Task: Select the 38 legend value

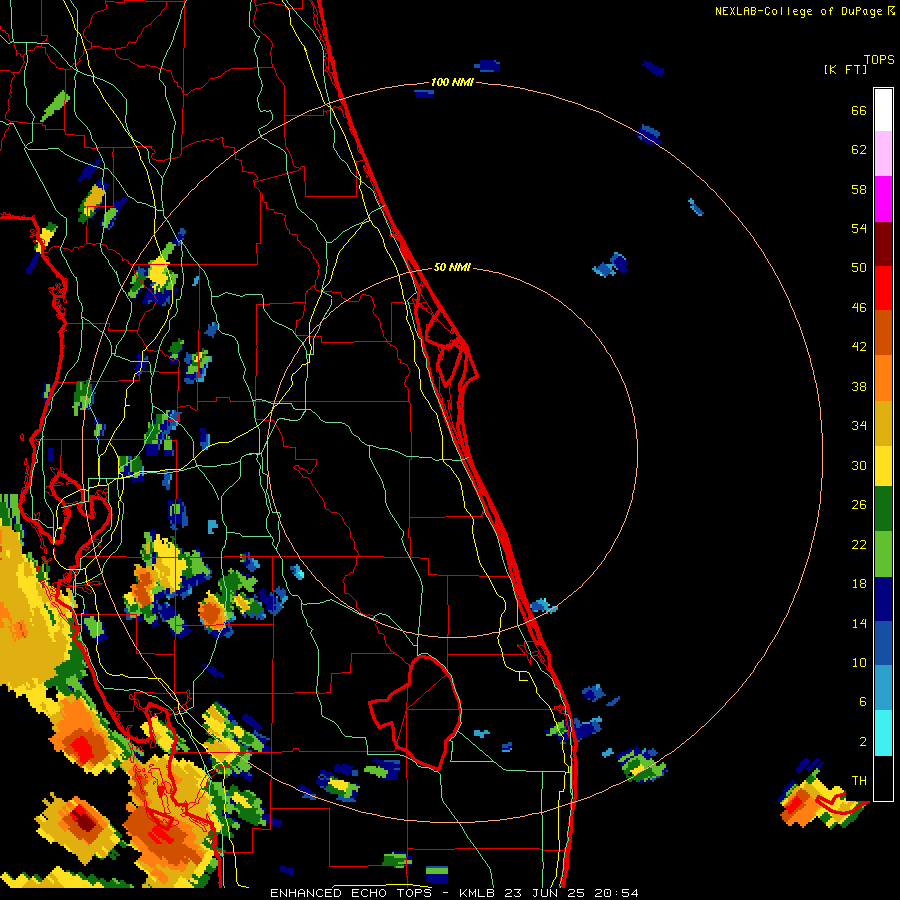Action: 859,387
